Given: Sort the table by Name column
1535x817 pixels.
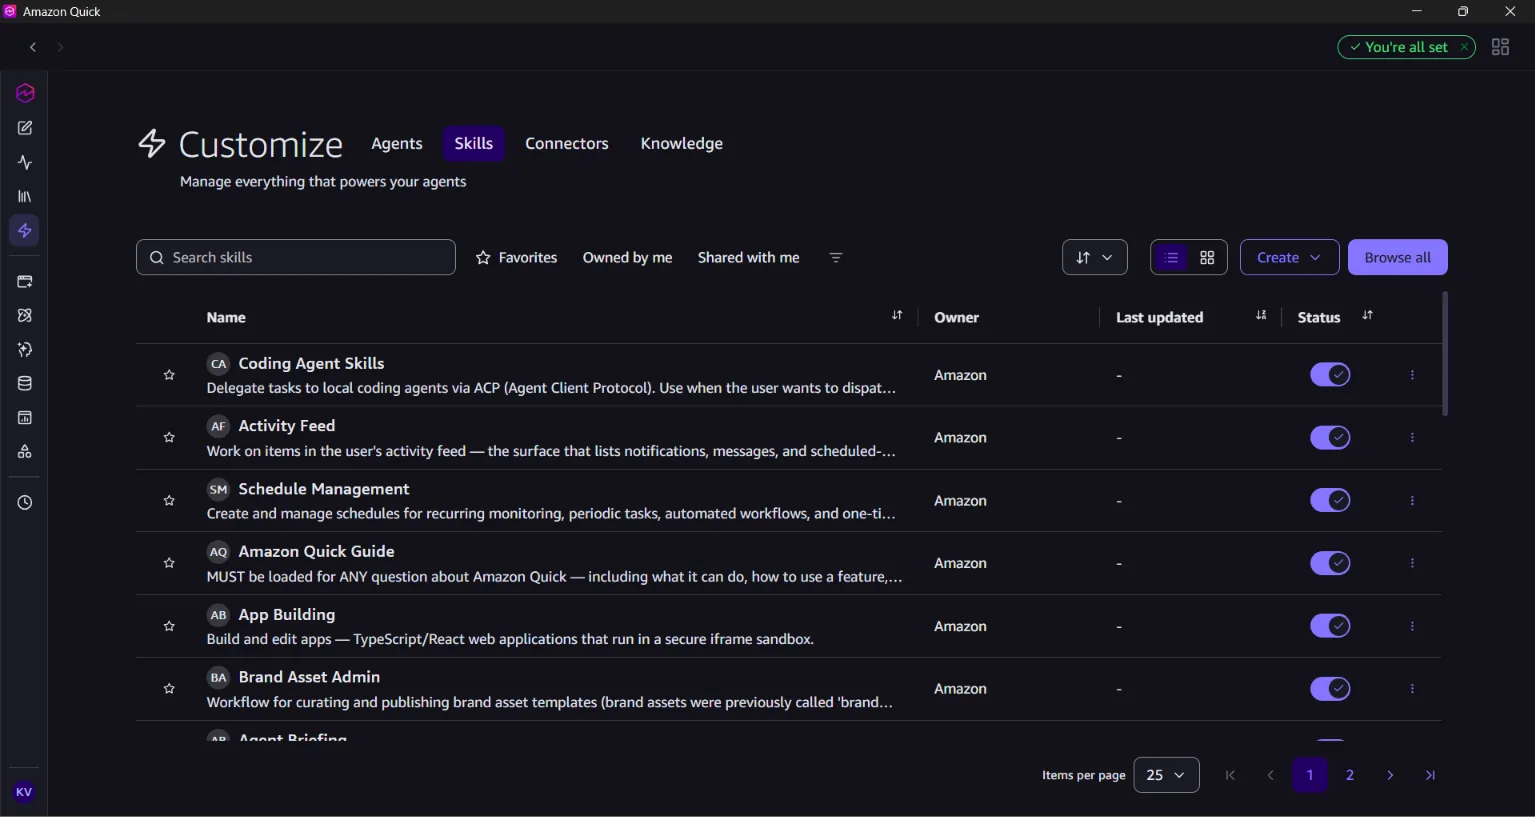Looking at the screenshot, I should pos(897,316).
